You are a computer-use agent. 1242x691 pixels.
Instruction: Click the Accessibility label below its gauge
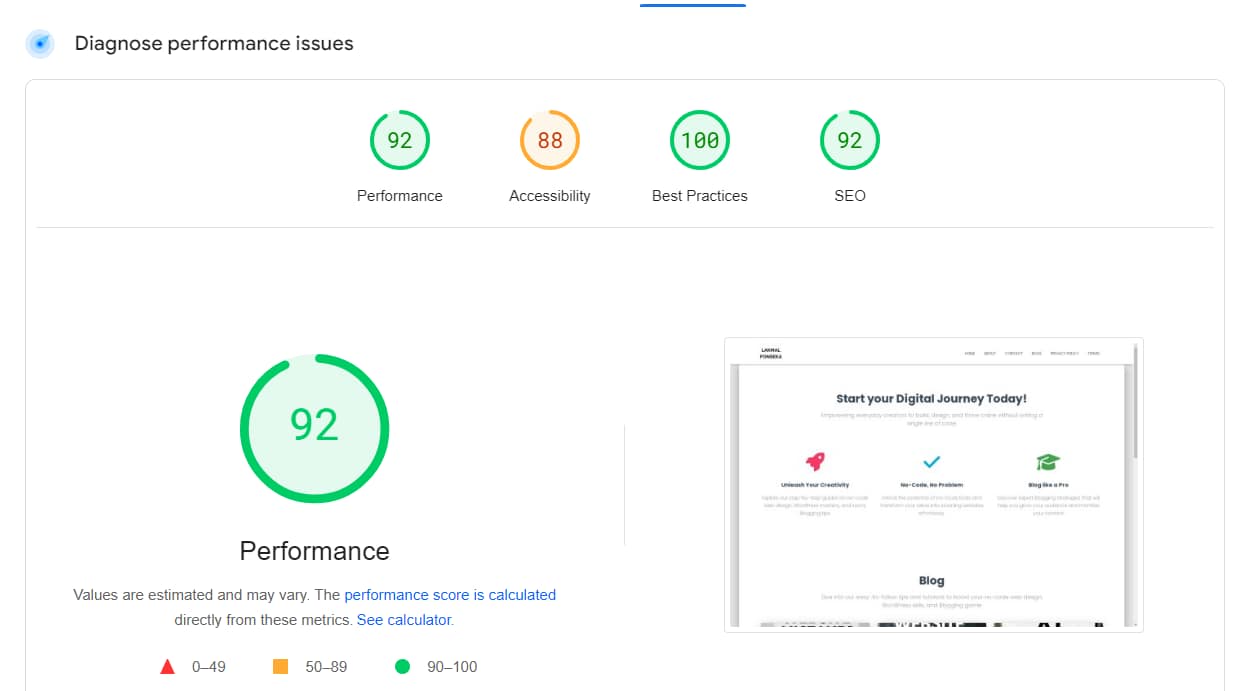point(549,195)
